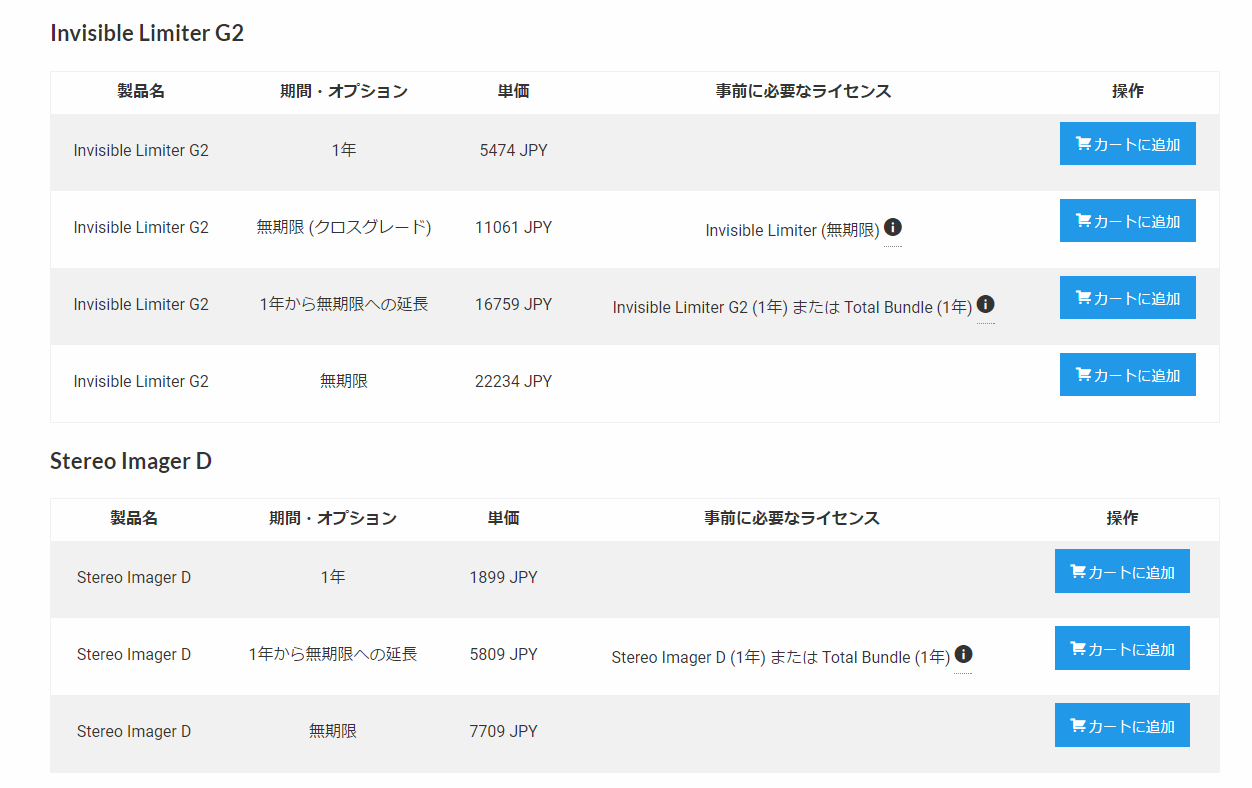This screenshot has height=788, width=1252.
Task: Select the 7709 JPY price cell
Action: (503, 732)
